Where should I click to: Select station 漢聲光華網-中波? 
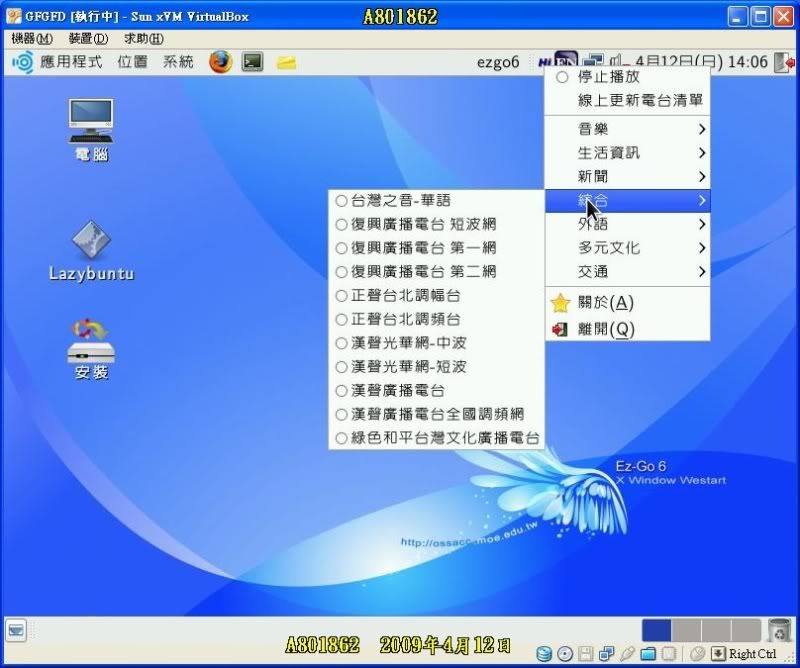tap(436, 343)
